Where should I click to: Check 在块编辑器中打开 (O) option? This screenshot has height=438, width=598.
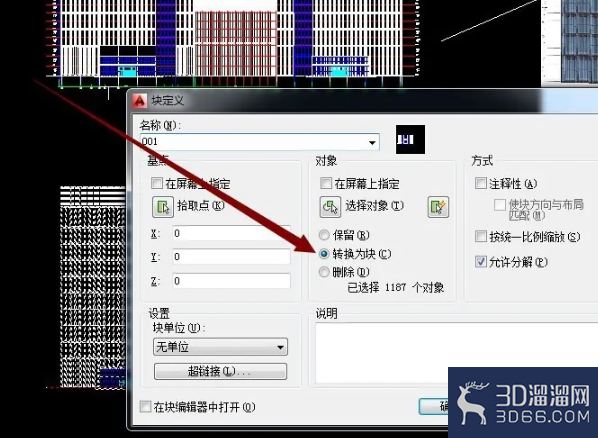pos(145,407)
